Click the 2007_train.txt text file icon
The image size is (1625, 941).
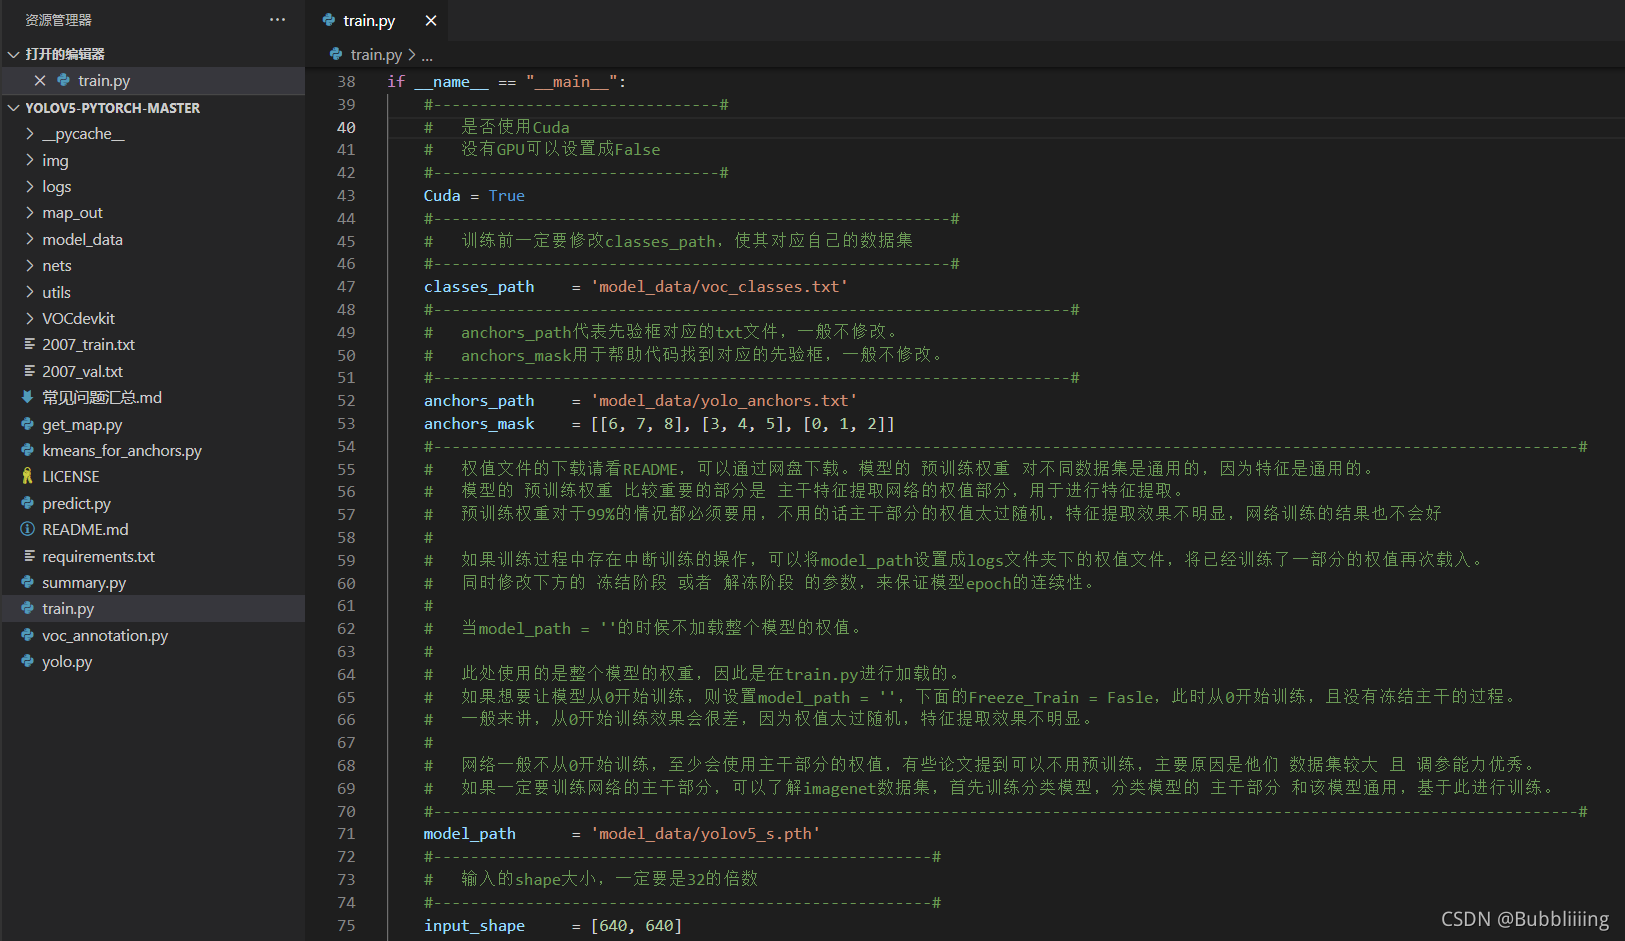click(x=28, y=344)
